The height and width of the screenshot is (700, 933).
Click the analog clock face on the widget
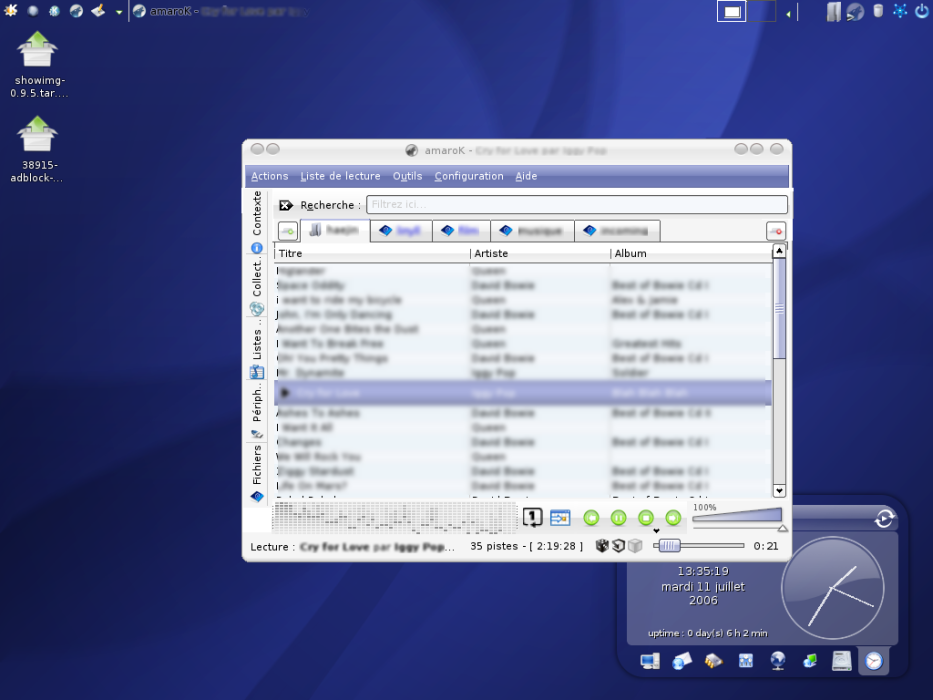pyautogui.click(x=832, y=588)
